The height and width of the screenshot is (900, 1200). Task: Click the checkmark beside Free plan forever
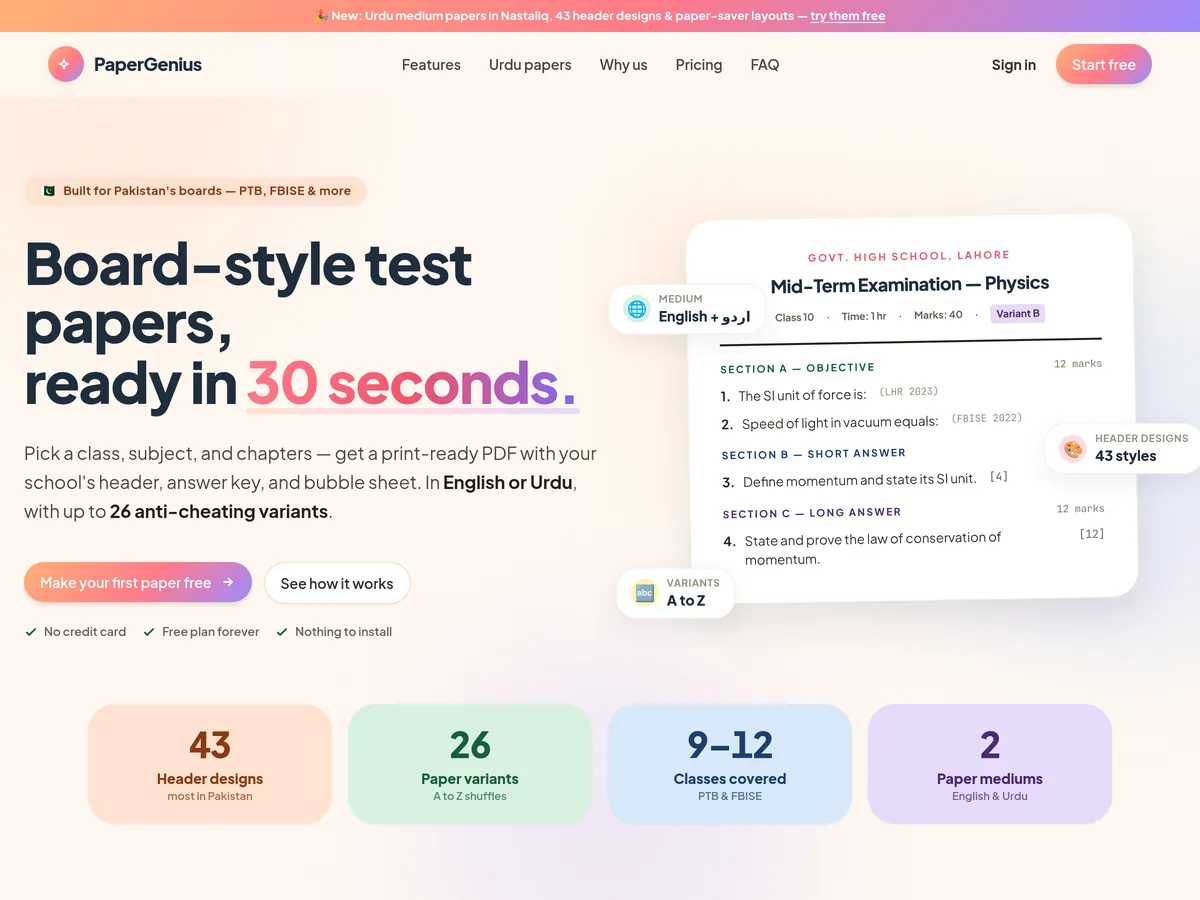pyautogui.click(x=149, y=632)
